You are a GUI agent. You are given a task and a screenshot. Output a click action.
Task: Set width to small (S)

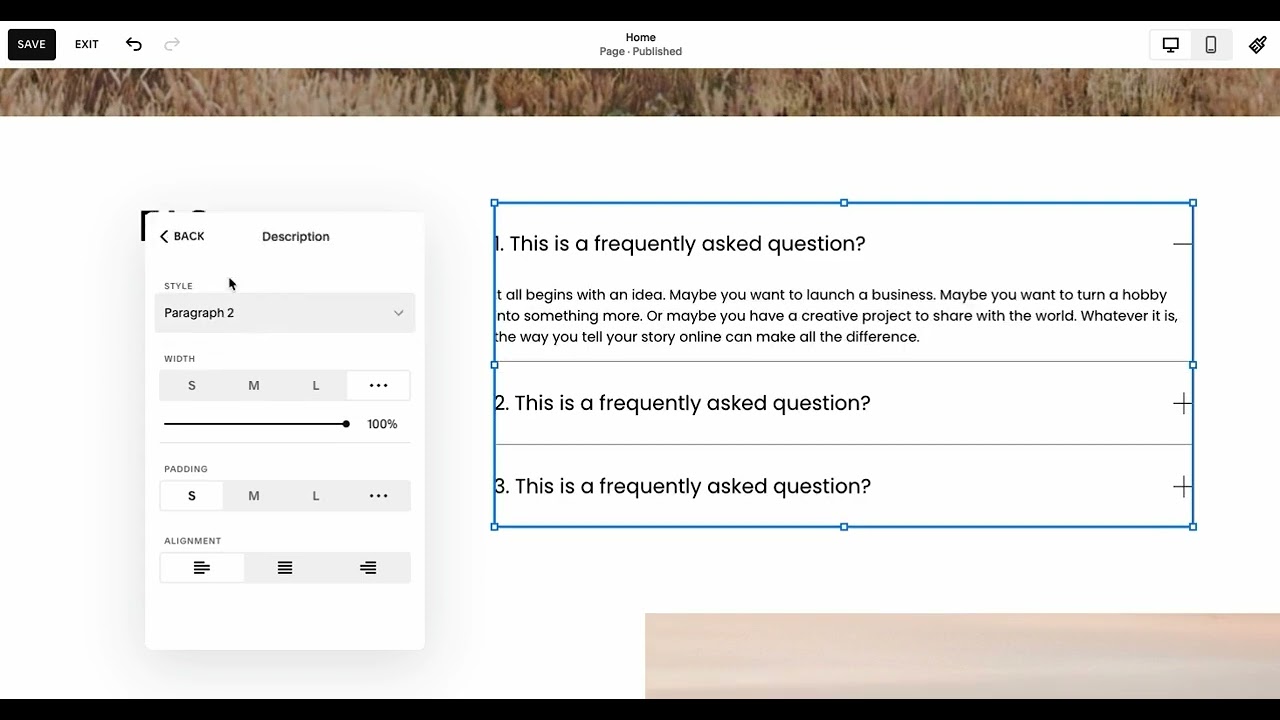(x=192, y=386)
